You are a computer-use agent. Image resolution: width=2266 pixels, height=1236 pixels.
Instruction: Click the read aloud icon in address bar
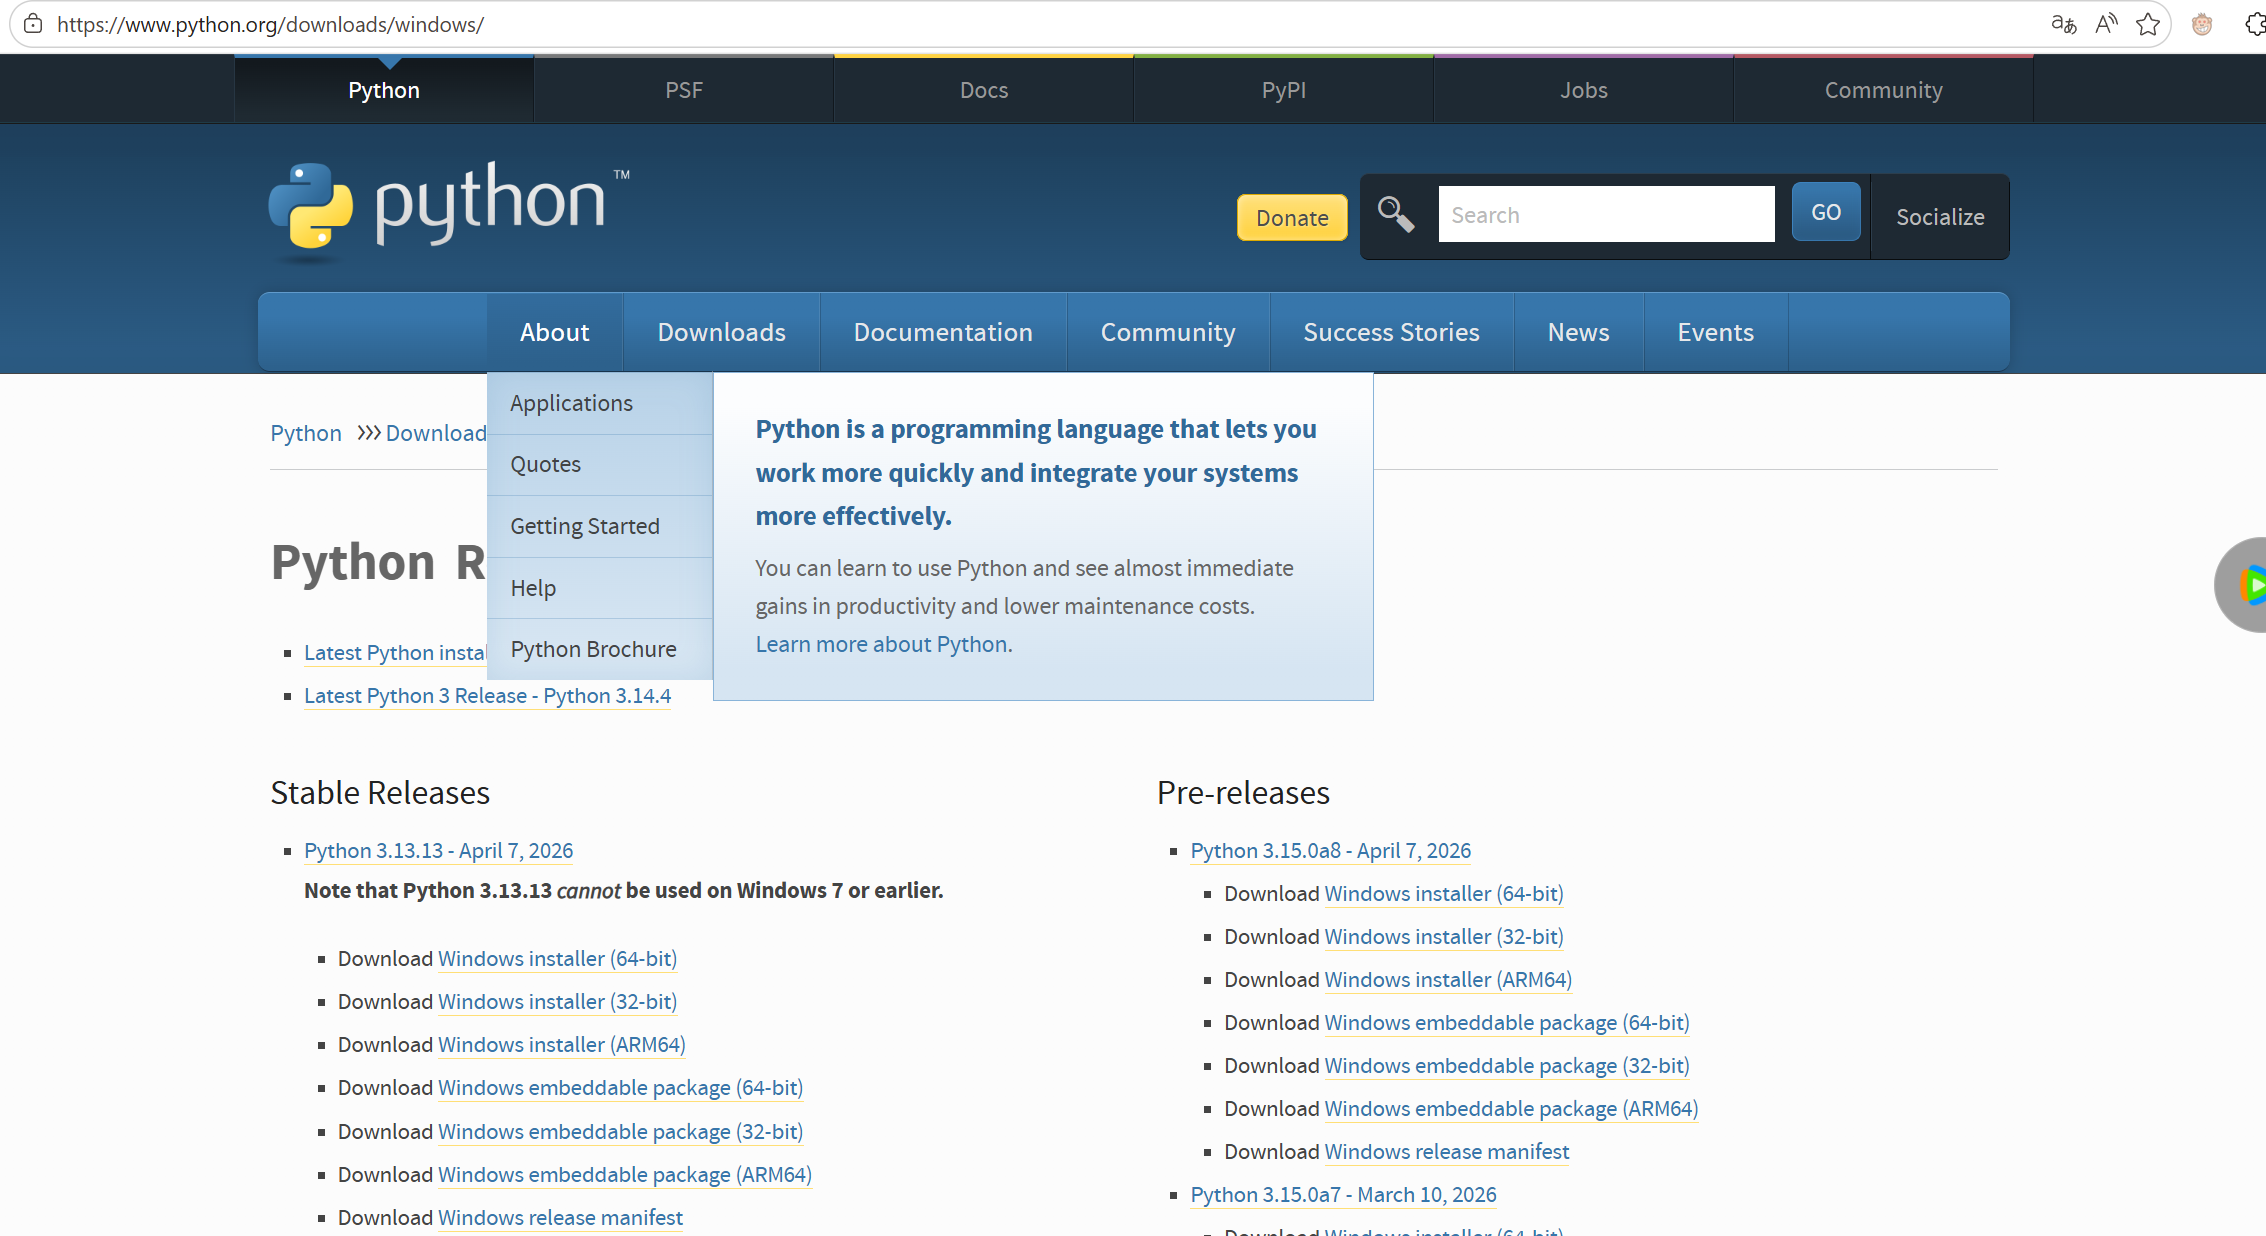click(2106, 24)
